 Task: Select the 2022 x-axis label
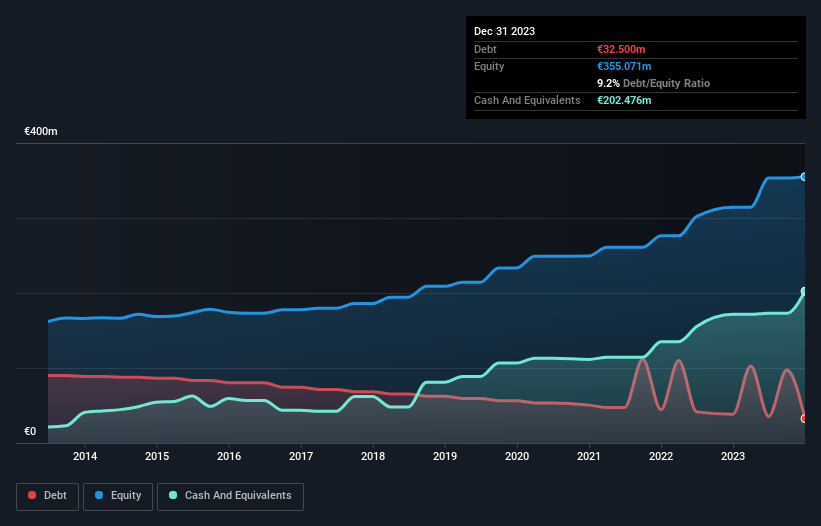pyautogui.click(x=661, y=456)
